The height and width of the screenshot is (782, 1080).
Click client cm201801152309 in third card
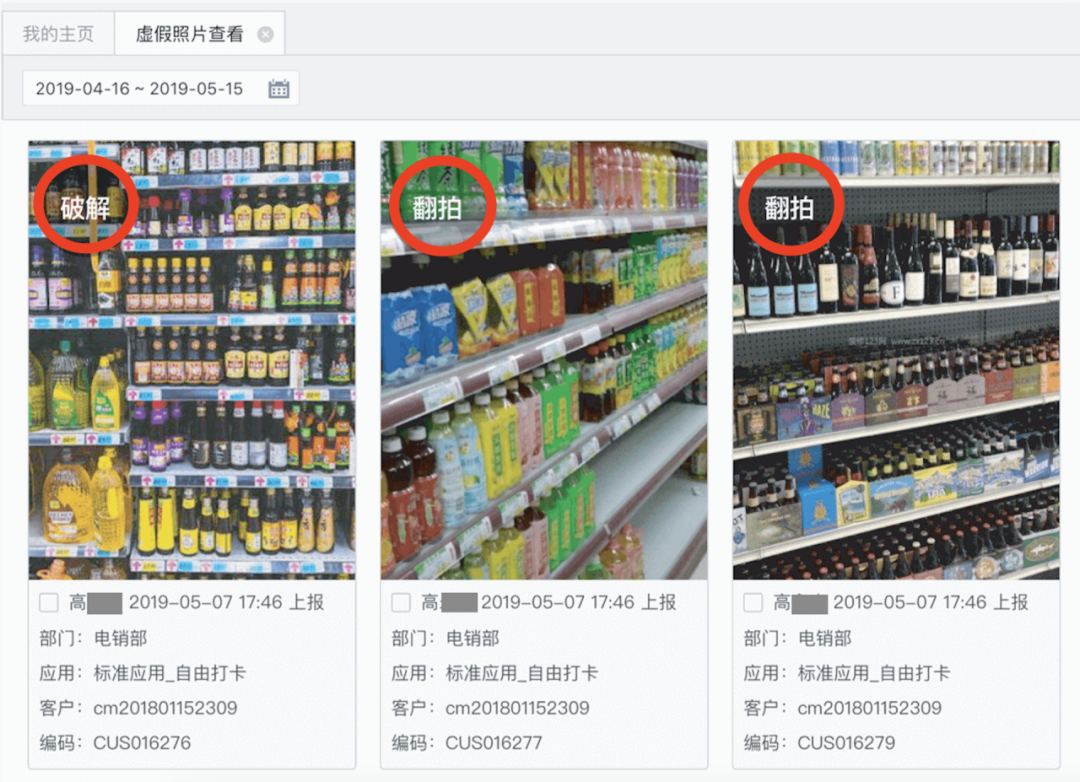[869, 708]
